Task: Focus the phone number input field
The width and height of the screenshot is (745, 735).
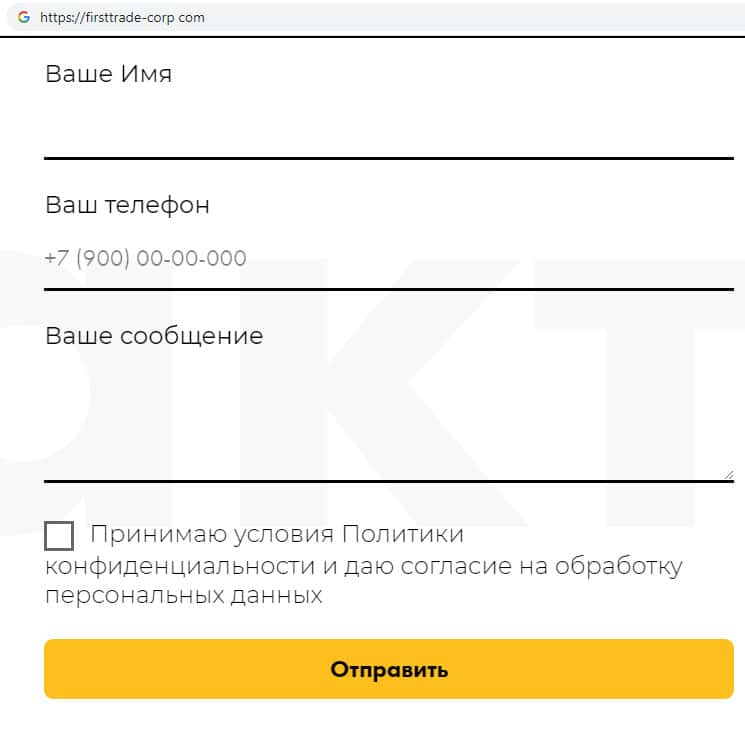Action: (388, 259)
